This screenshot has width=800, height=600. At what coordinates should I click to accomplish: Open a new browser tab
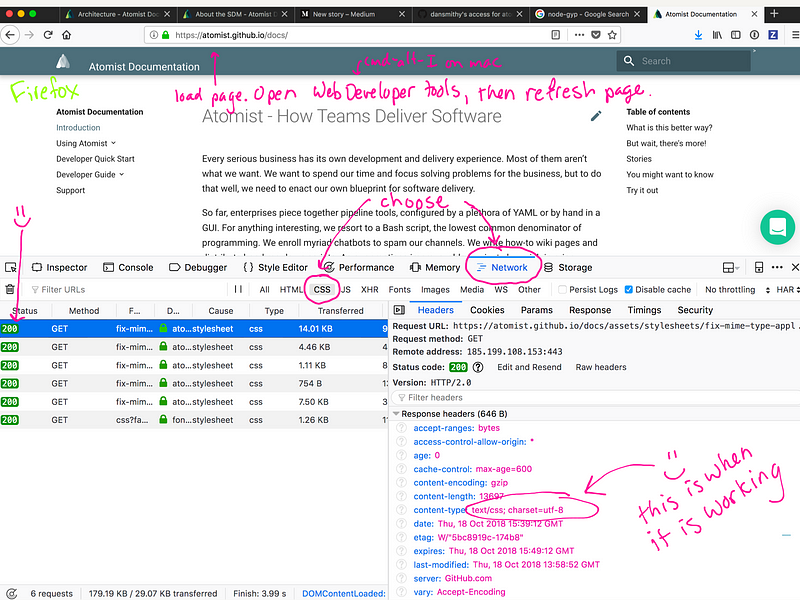774,14
